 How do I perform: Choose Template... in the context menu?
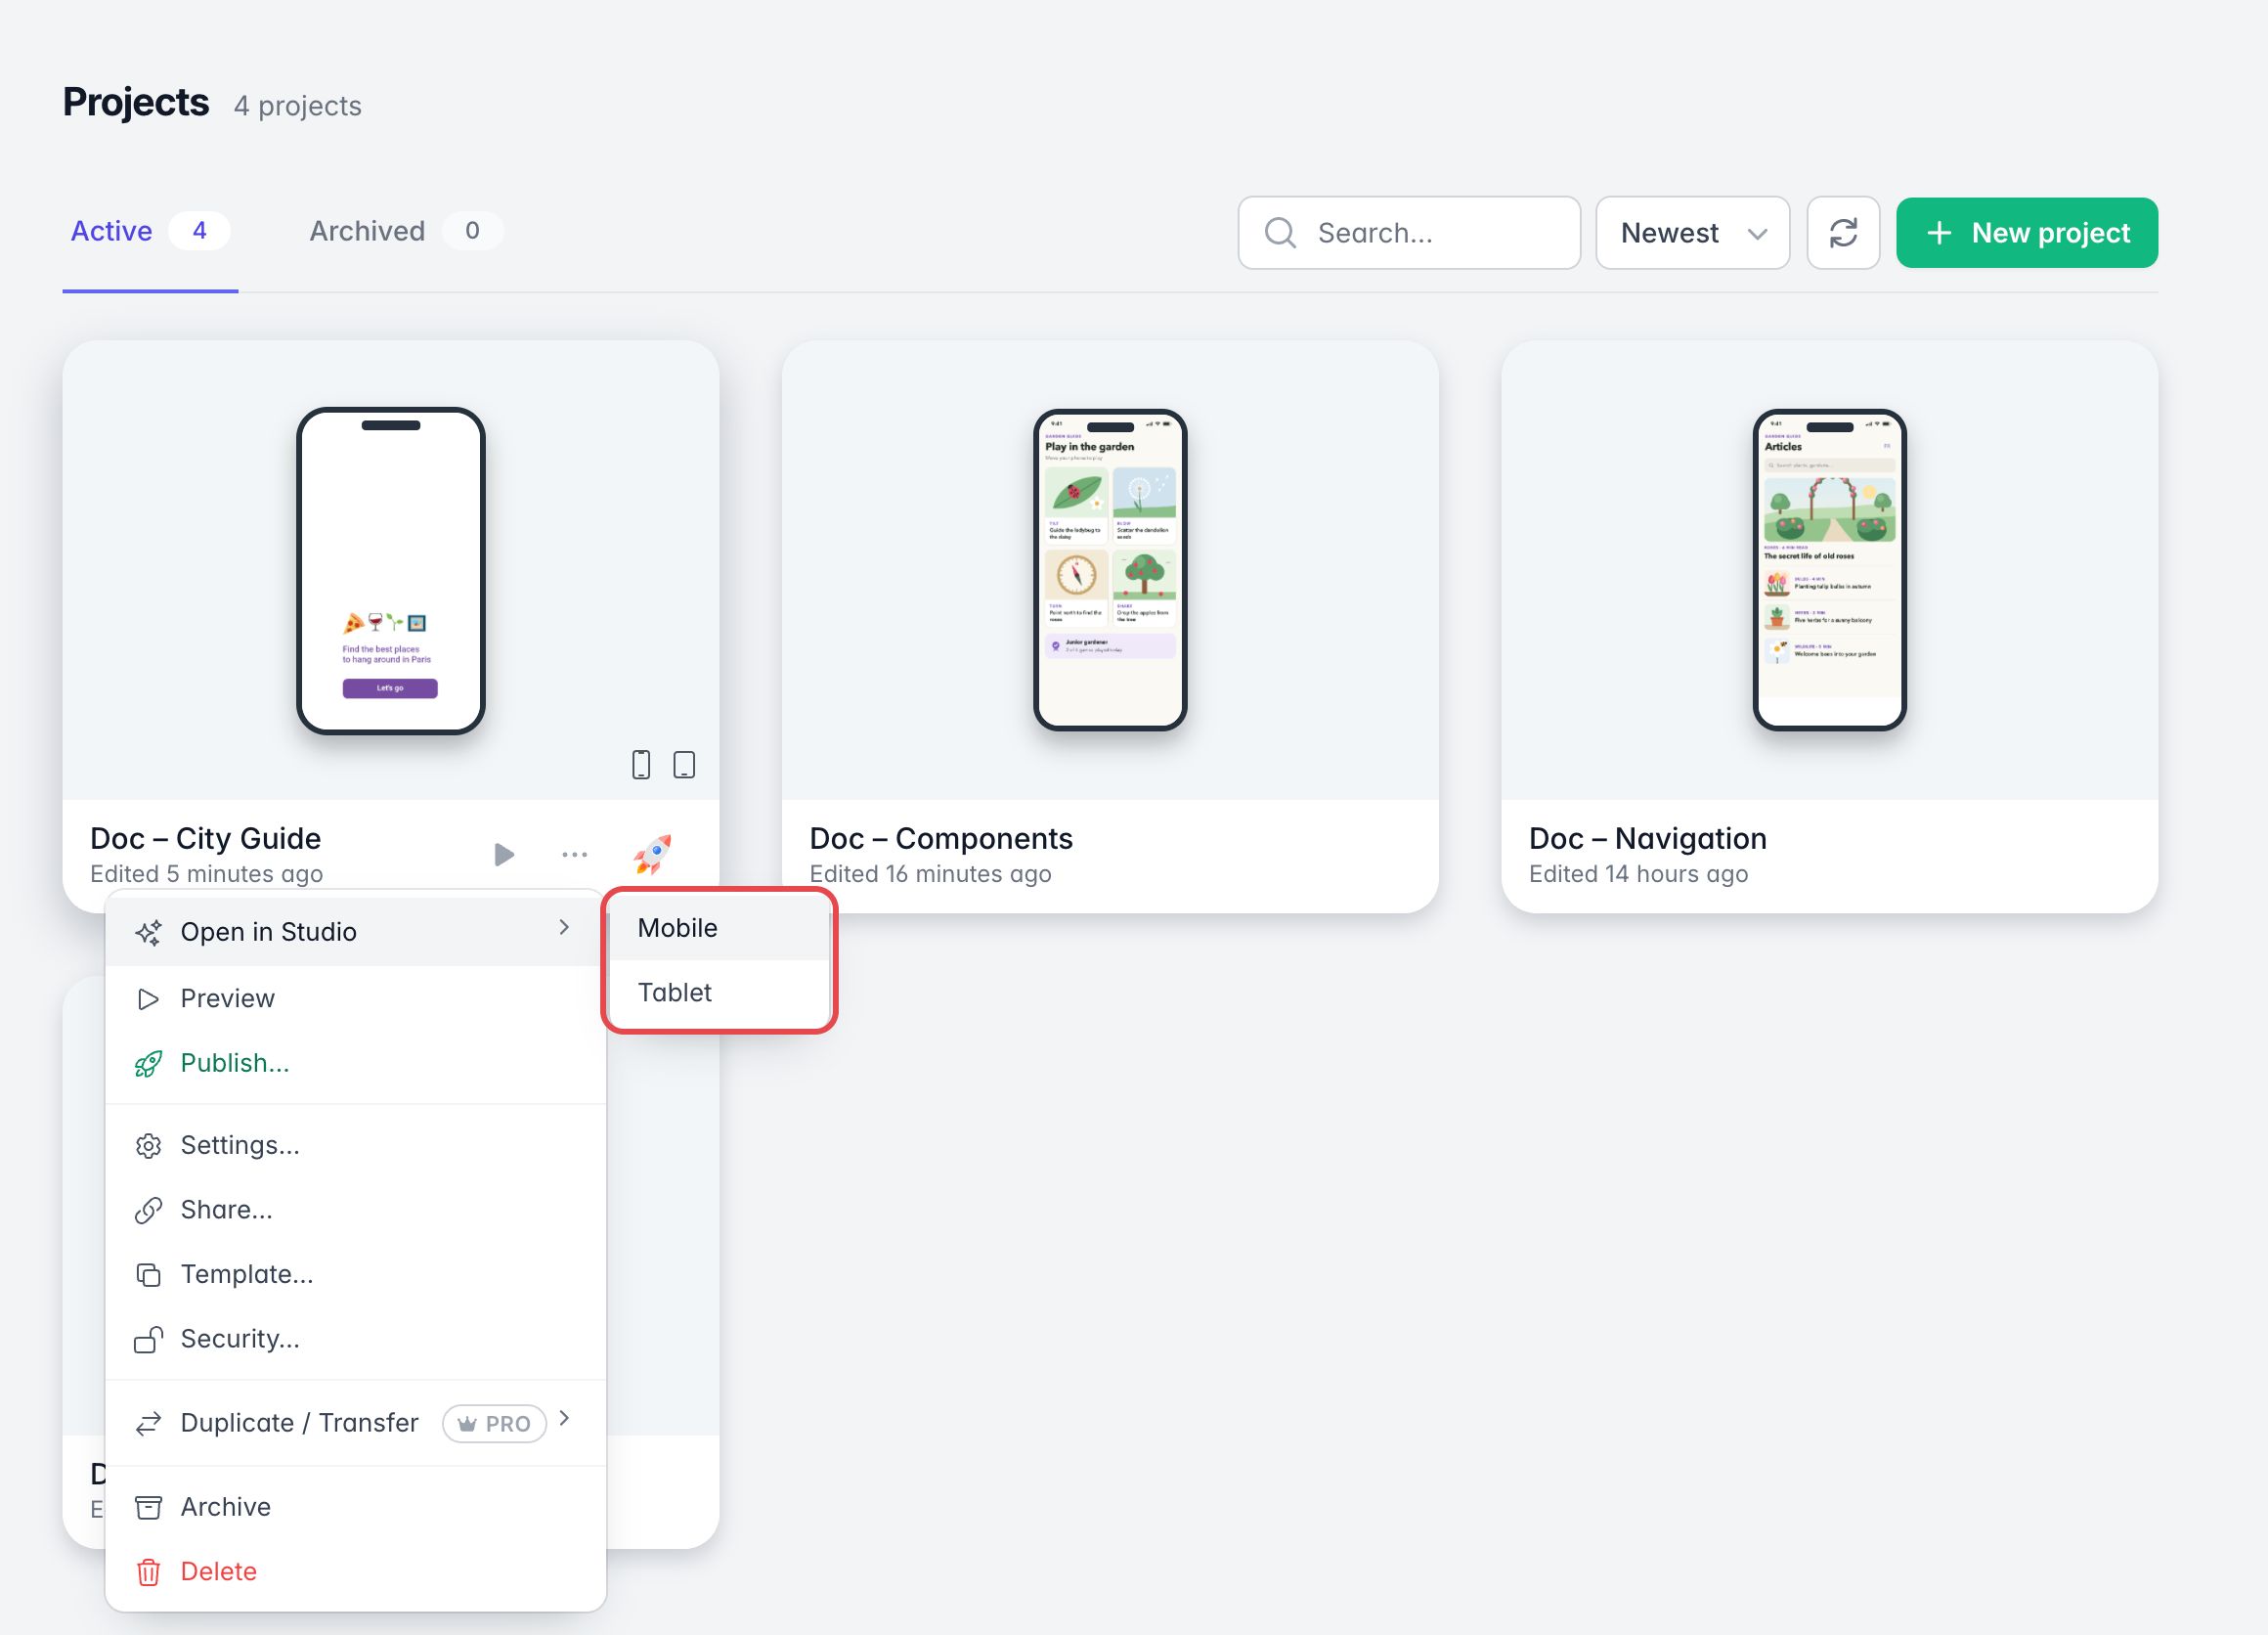coord(355,1274)
